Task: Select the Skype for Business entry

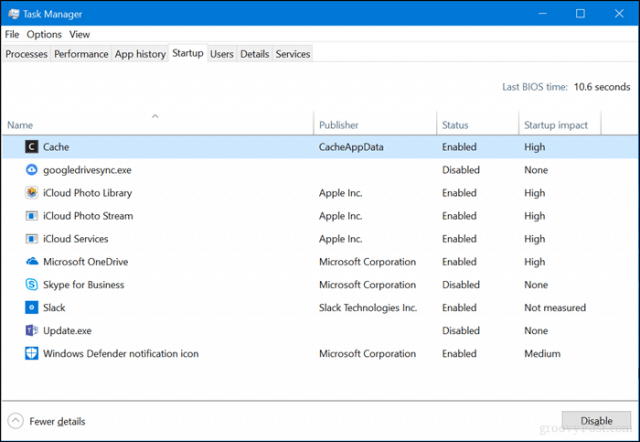Action: [x=84, y=285]
